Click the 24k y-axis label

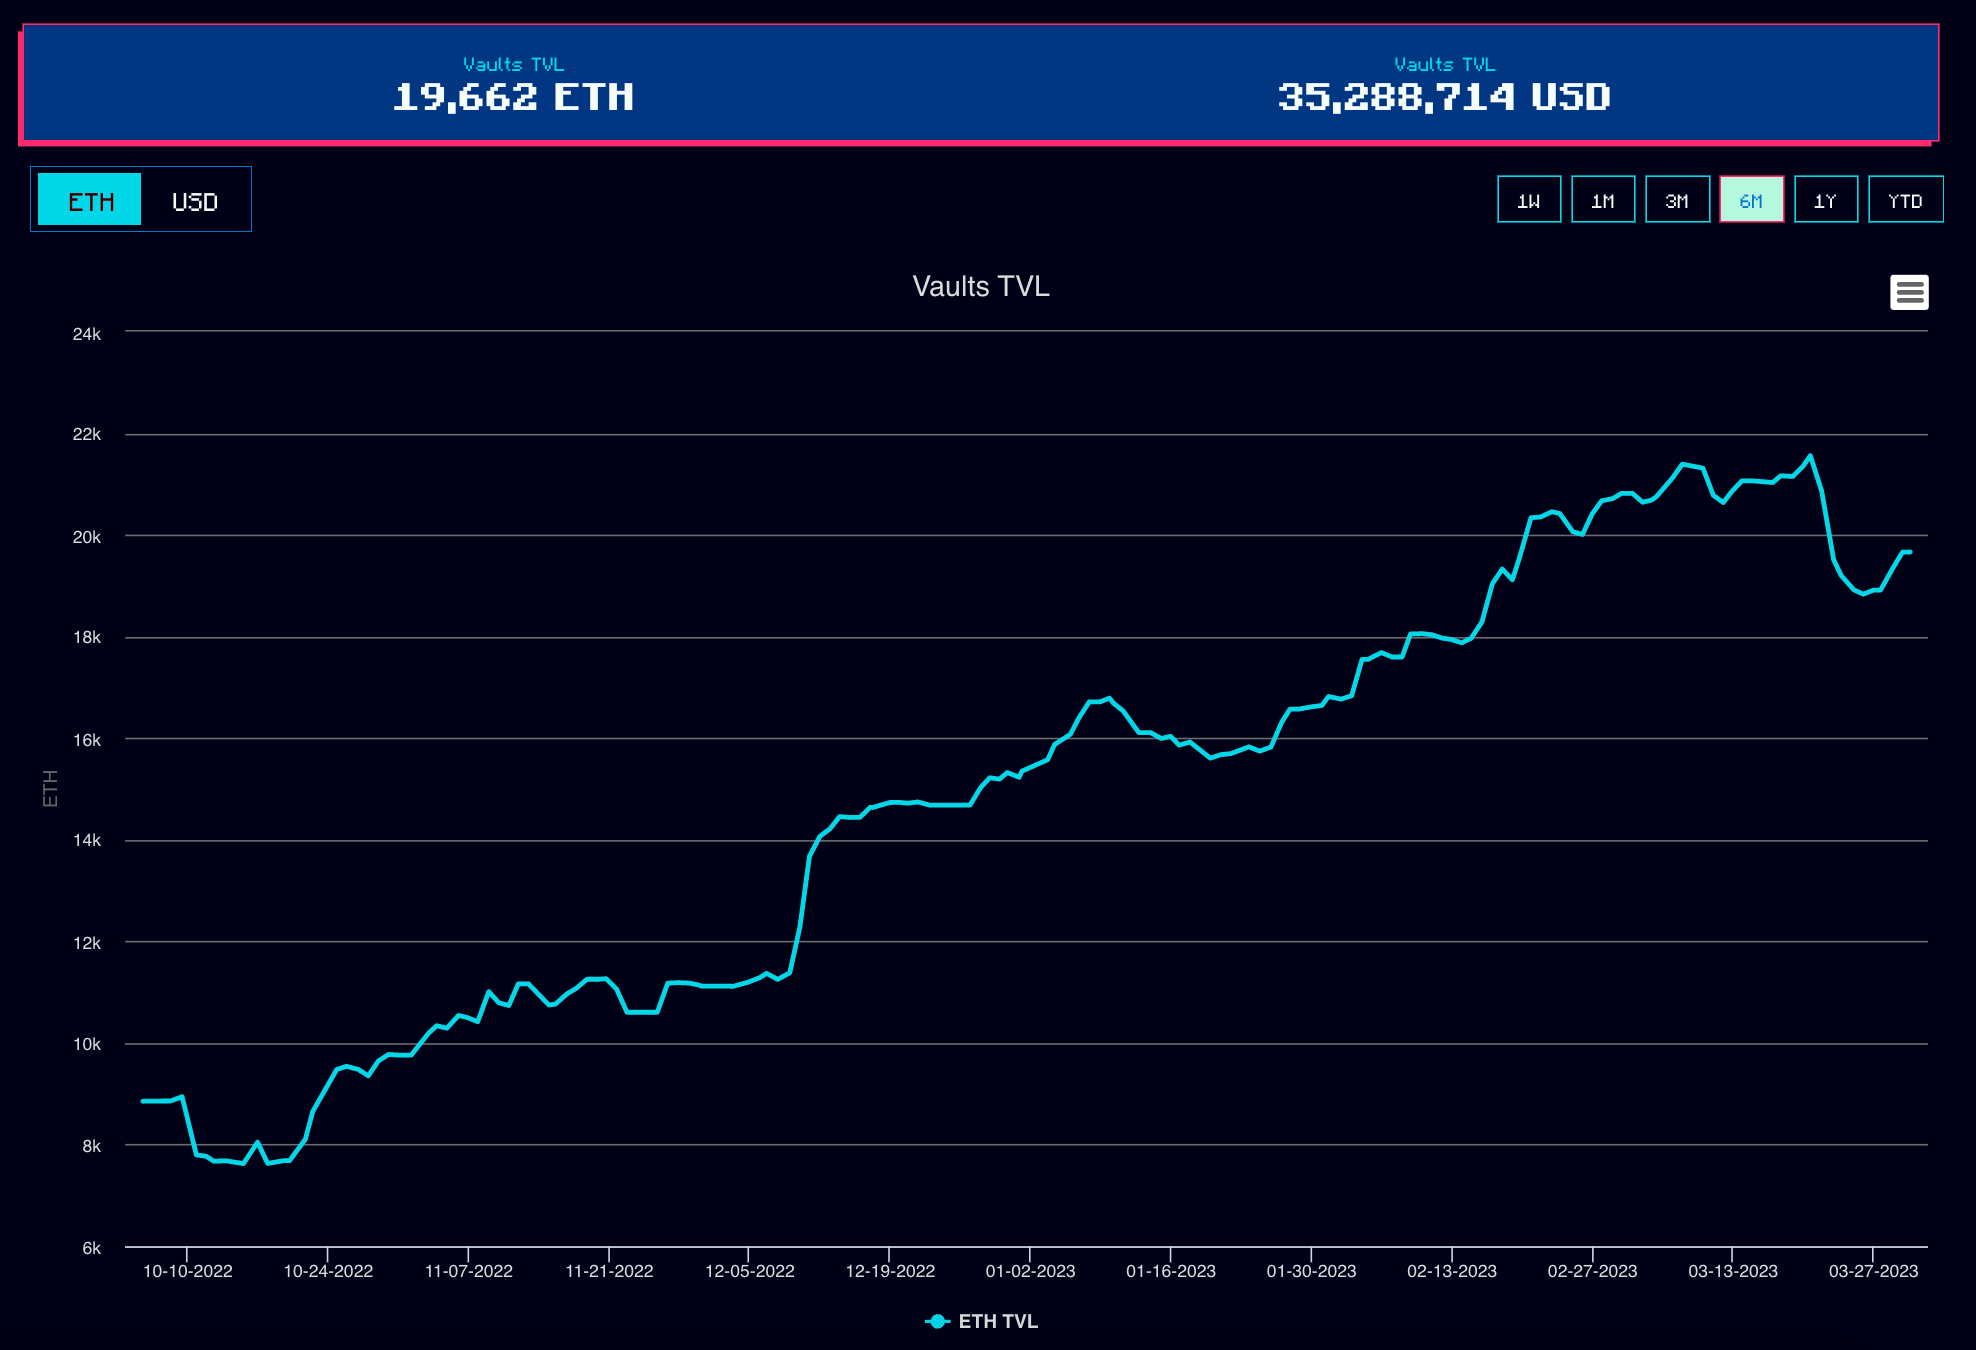point(87,334)
